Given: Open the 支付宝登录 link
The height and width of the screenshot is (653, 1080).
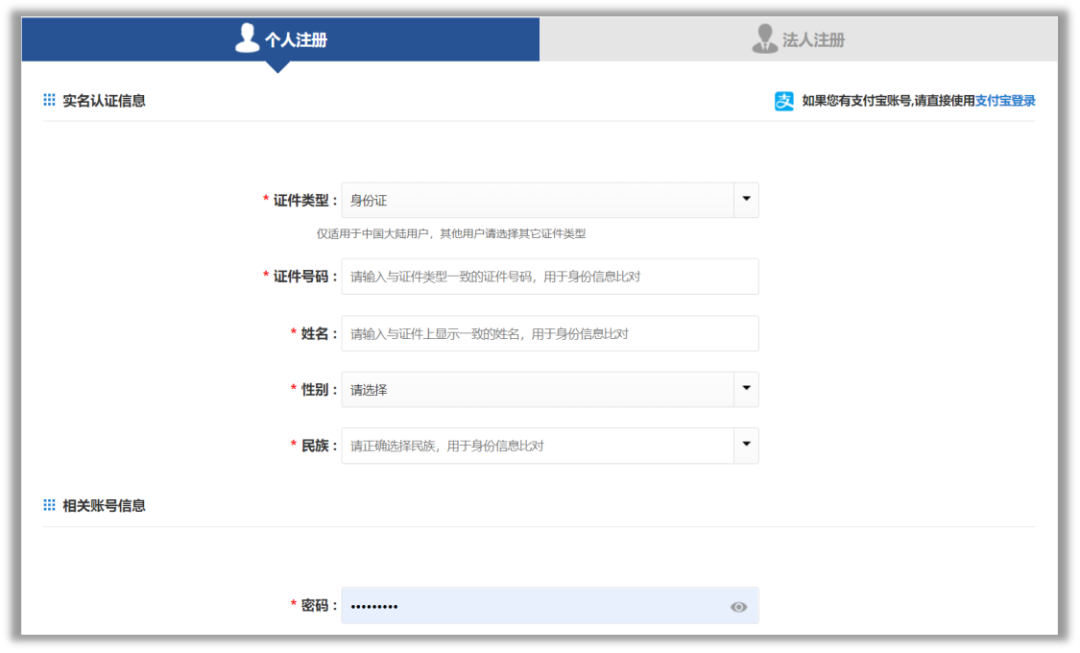Looking at the screenshot, I should coord(1005,101).
